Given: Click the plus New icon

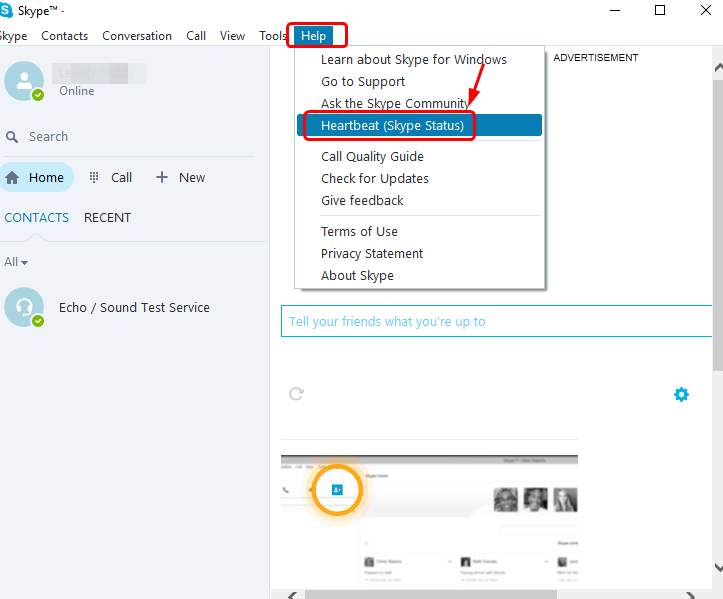Looking at the screenshot, I should [162, 177].
